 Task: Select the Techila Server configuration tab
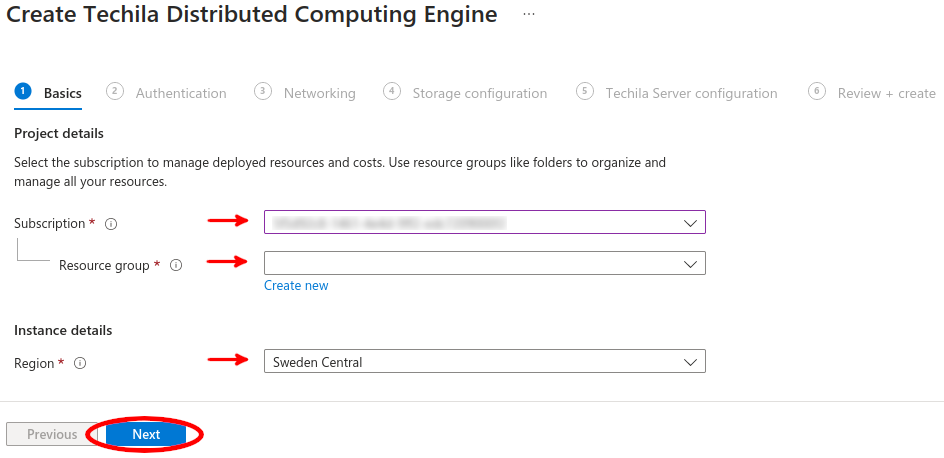[691, 93]
